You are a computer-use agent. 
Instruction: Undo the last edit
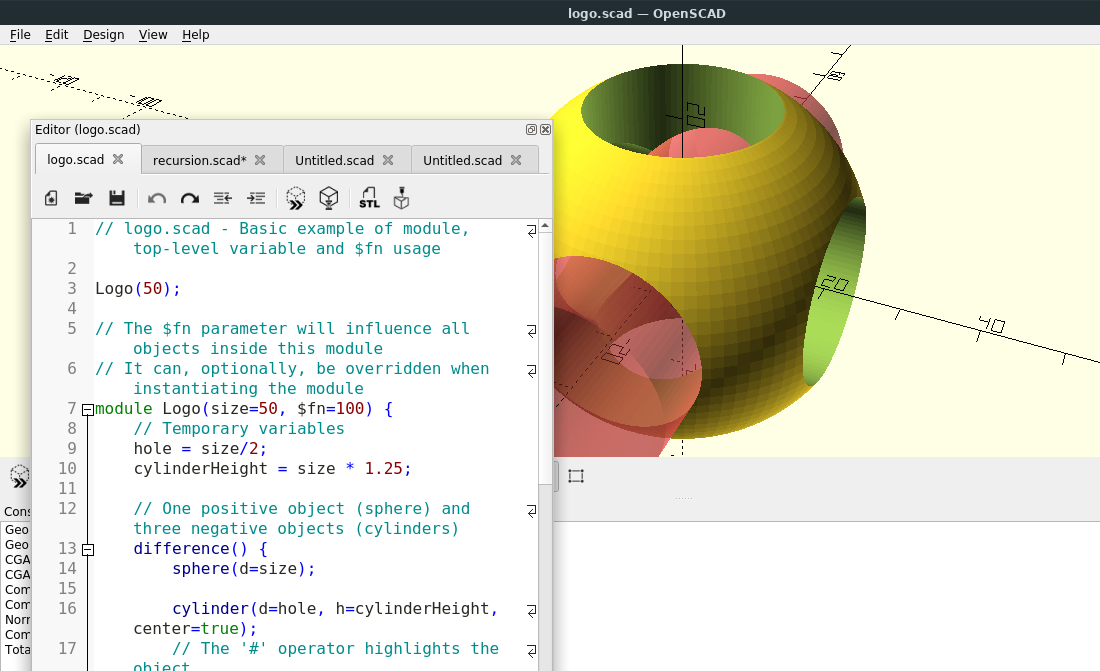pos(157,198)
